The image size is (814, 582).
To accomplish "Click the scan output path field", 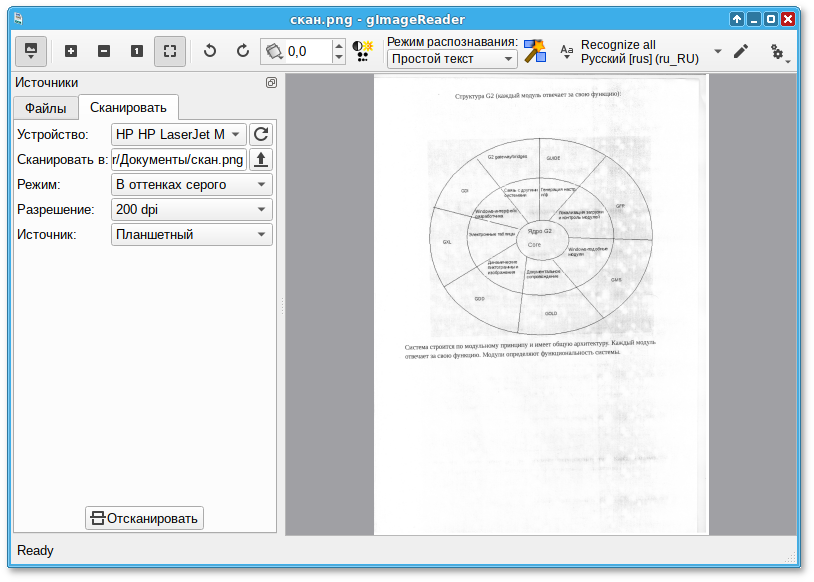I will (x=179, y=159).
